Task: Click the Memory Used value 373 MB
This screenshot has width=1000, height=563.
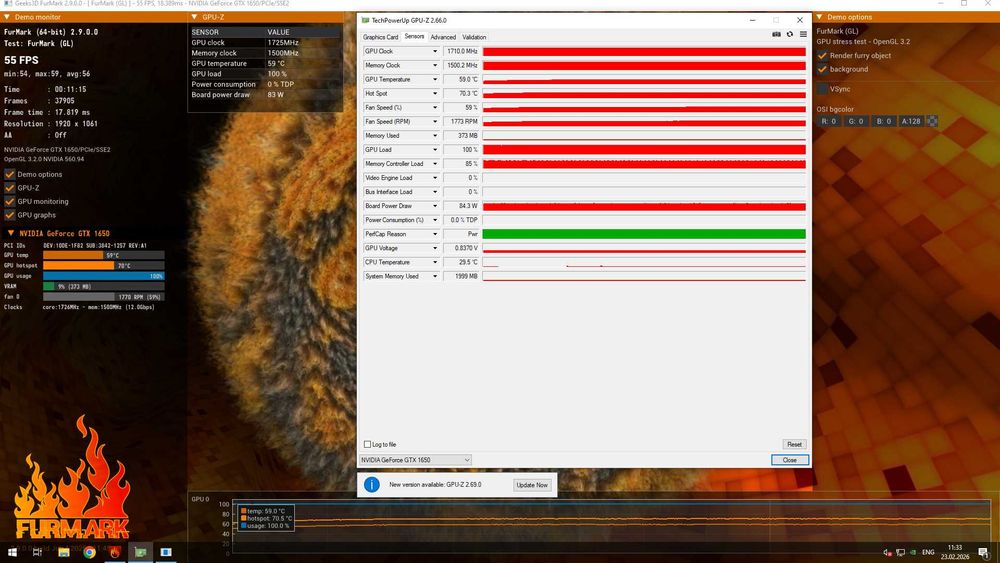Action: (460, 136)
